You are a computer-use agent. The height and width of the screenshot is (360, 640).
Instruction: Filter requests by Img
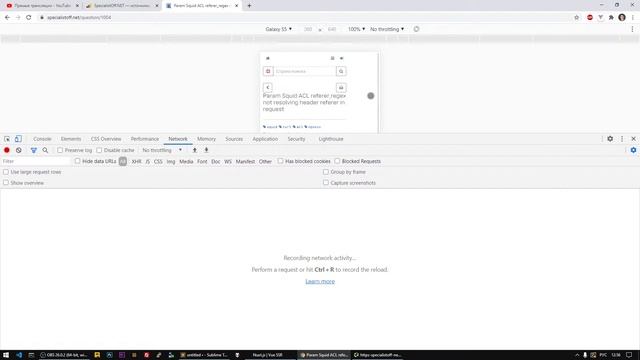(x=171, y=161)
